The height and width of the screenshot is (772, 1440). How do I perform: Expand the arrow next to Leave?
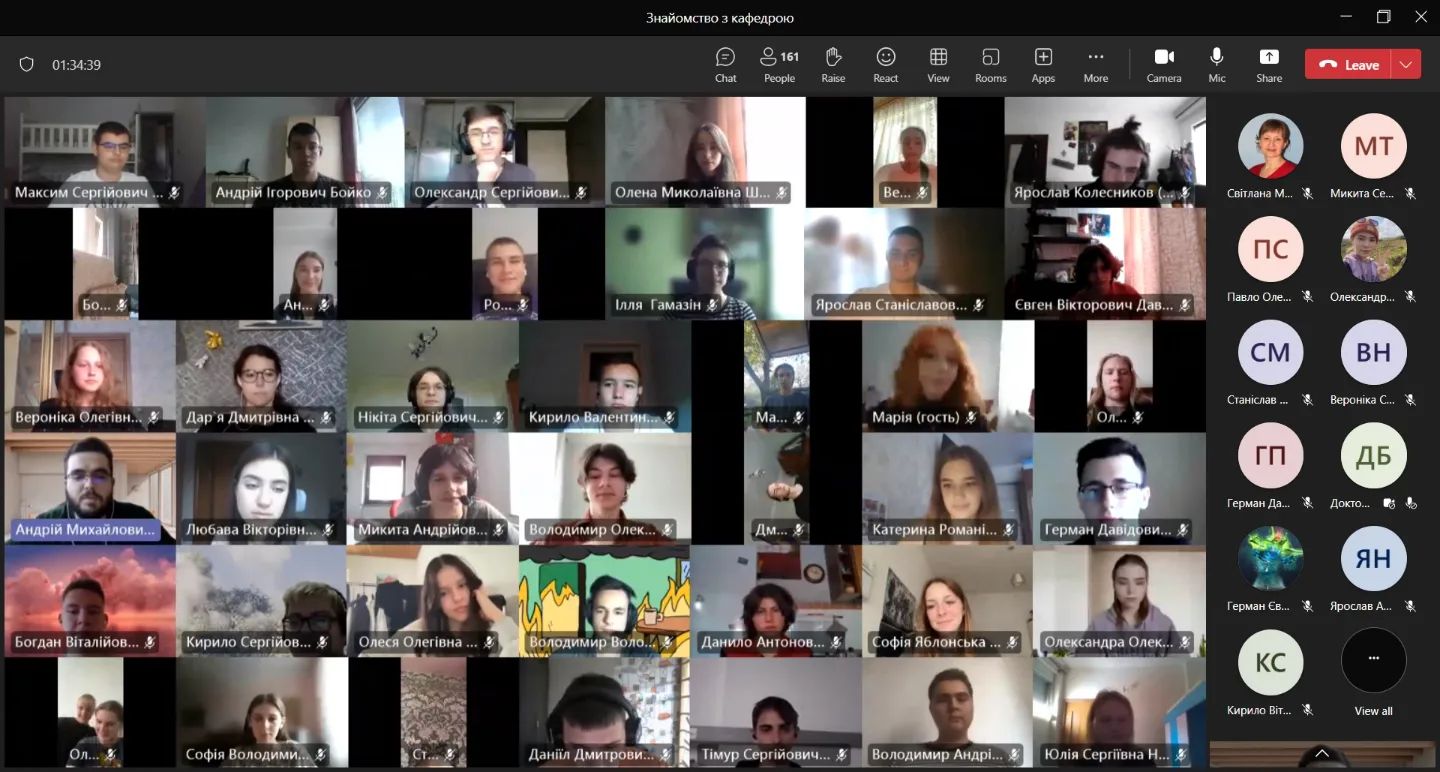(x=1406, y=64)
